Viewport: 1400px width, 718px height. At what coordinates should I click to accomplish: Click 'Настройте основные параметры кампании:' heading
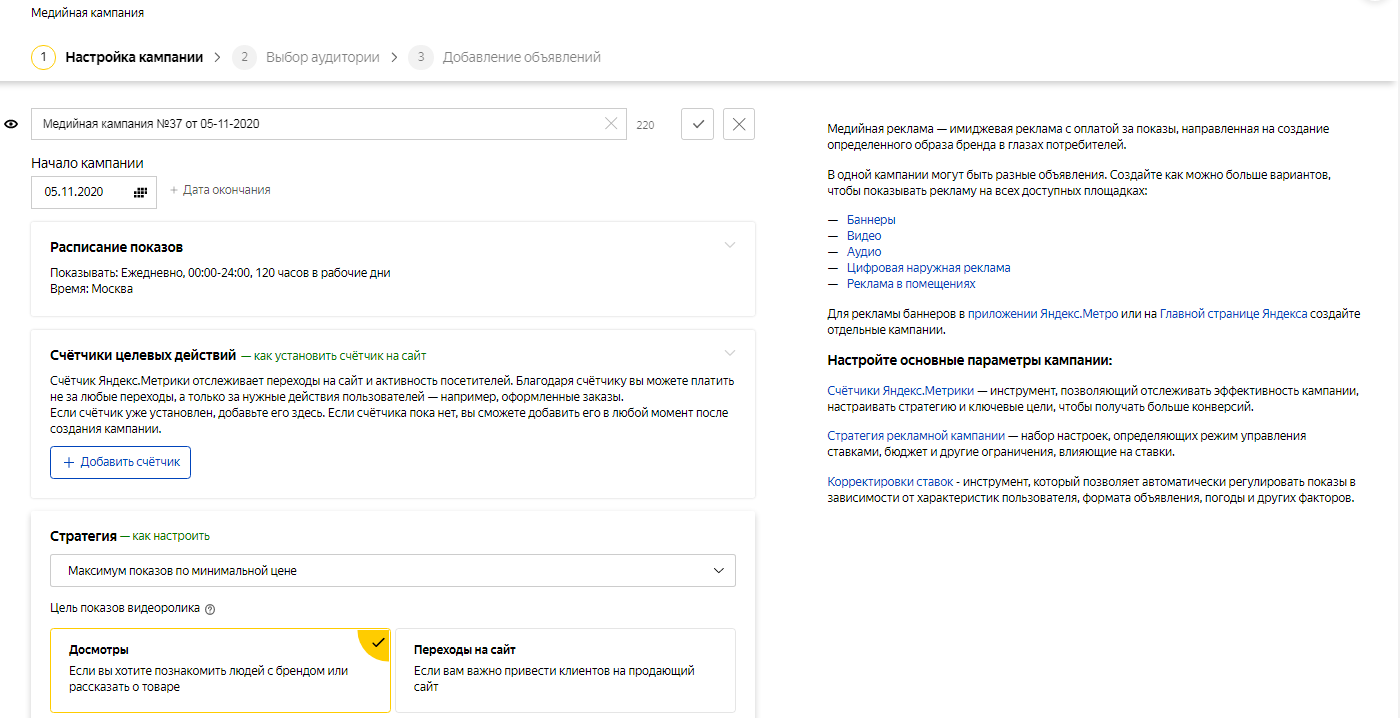click(970, 360)
